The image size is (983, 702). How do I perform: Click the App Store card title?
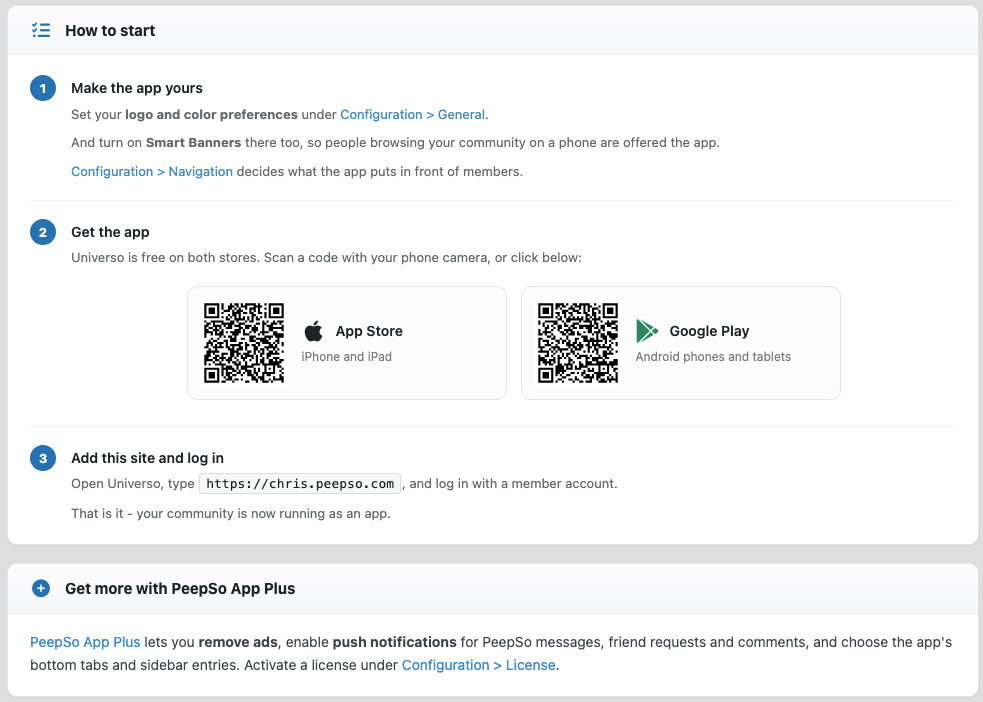click(369, 331)
